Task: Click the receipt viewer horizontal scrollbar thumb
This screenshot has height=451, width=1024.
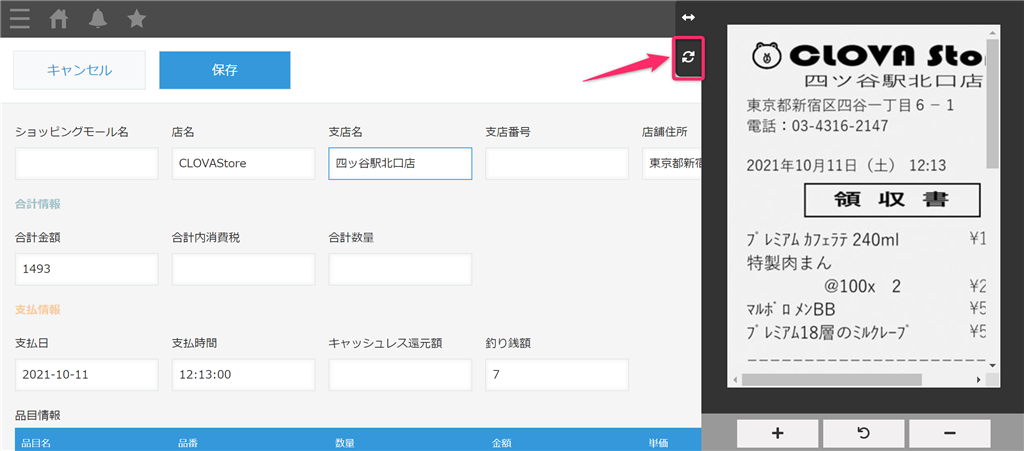Action: [831, 379]
